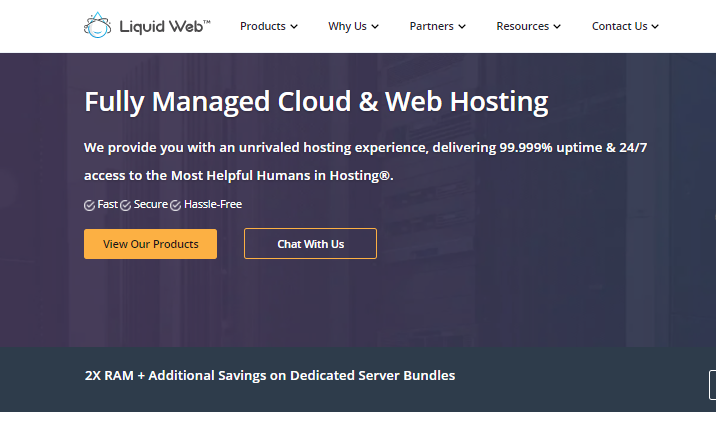Image resolution: width=716 pixels, height=423 pixels.
Task: Open the Why Us menu
Action: [x=353, y=26]
